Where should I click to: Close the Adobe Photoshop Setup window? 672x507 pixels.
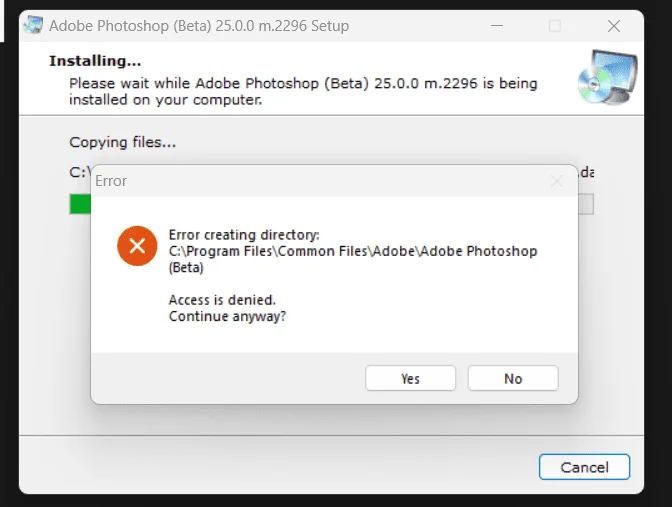pyautogui.click(x=614, y=26)
